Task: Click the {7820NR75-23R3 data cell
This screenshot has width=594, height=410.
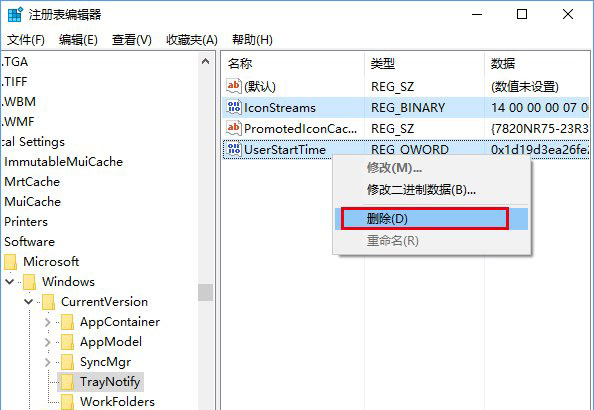Action: tap(540, 129)
